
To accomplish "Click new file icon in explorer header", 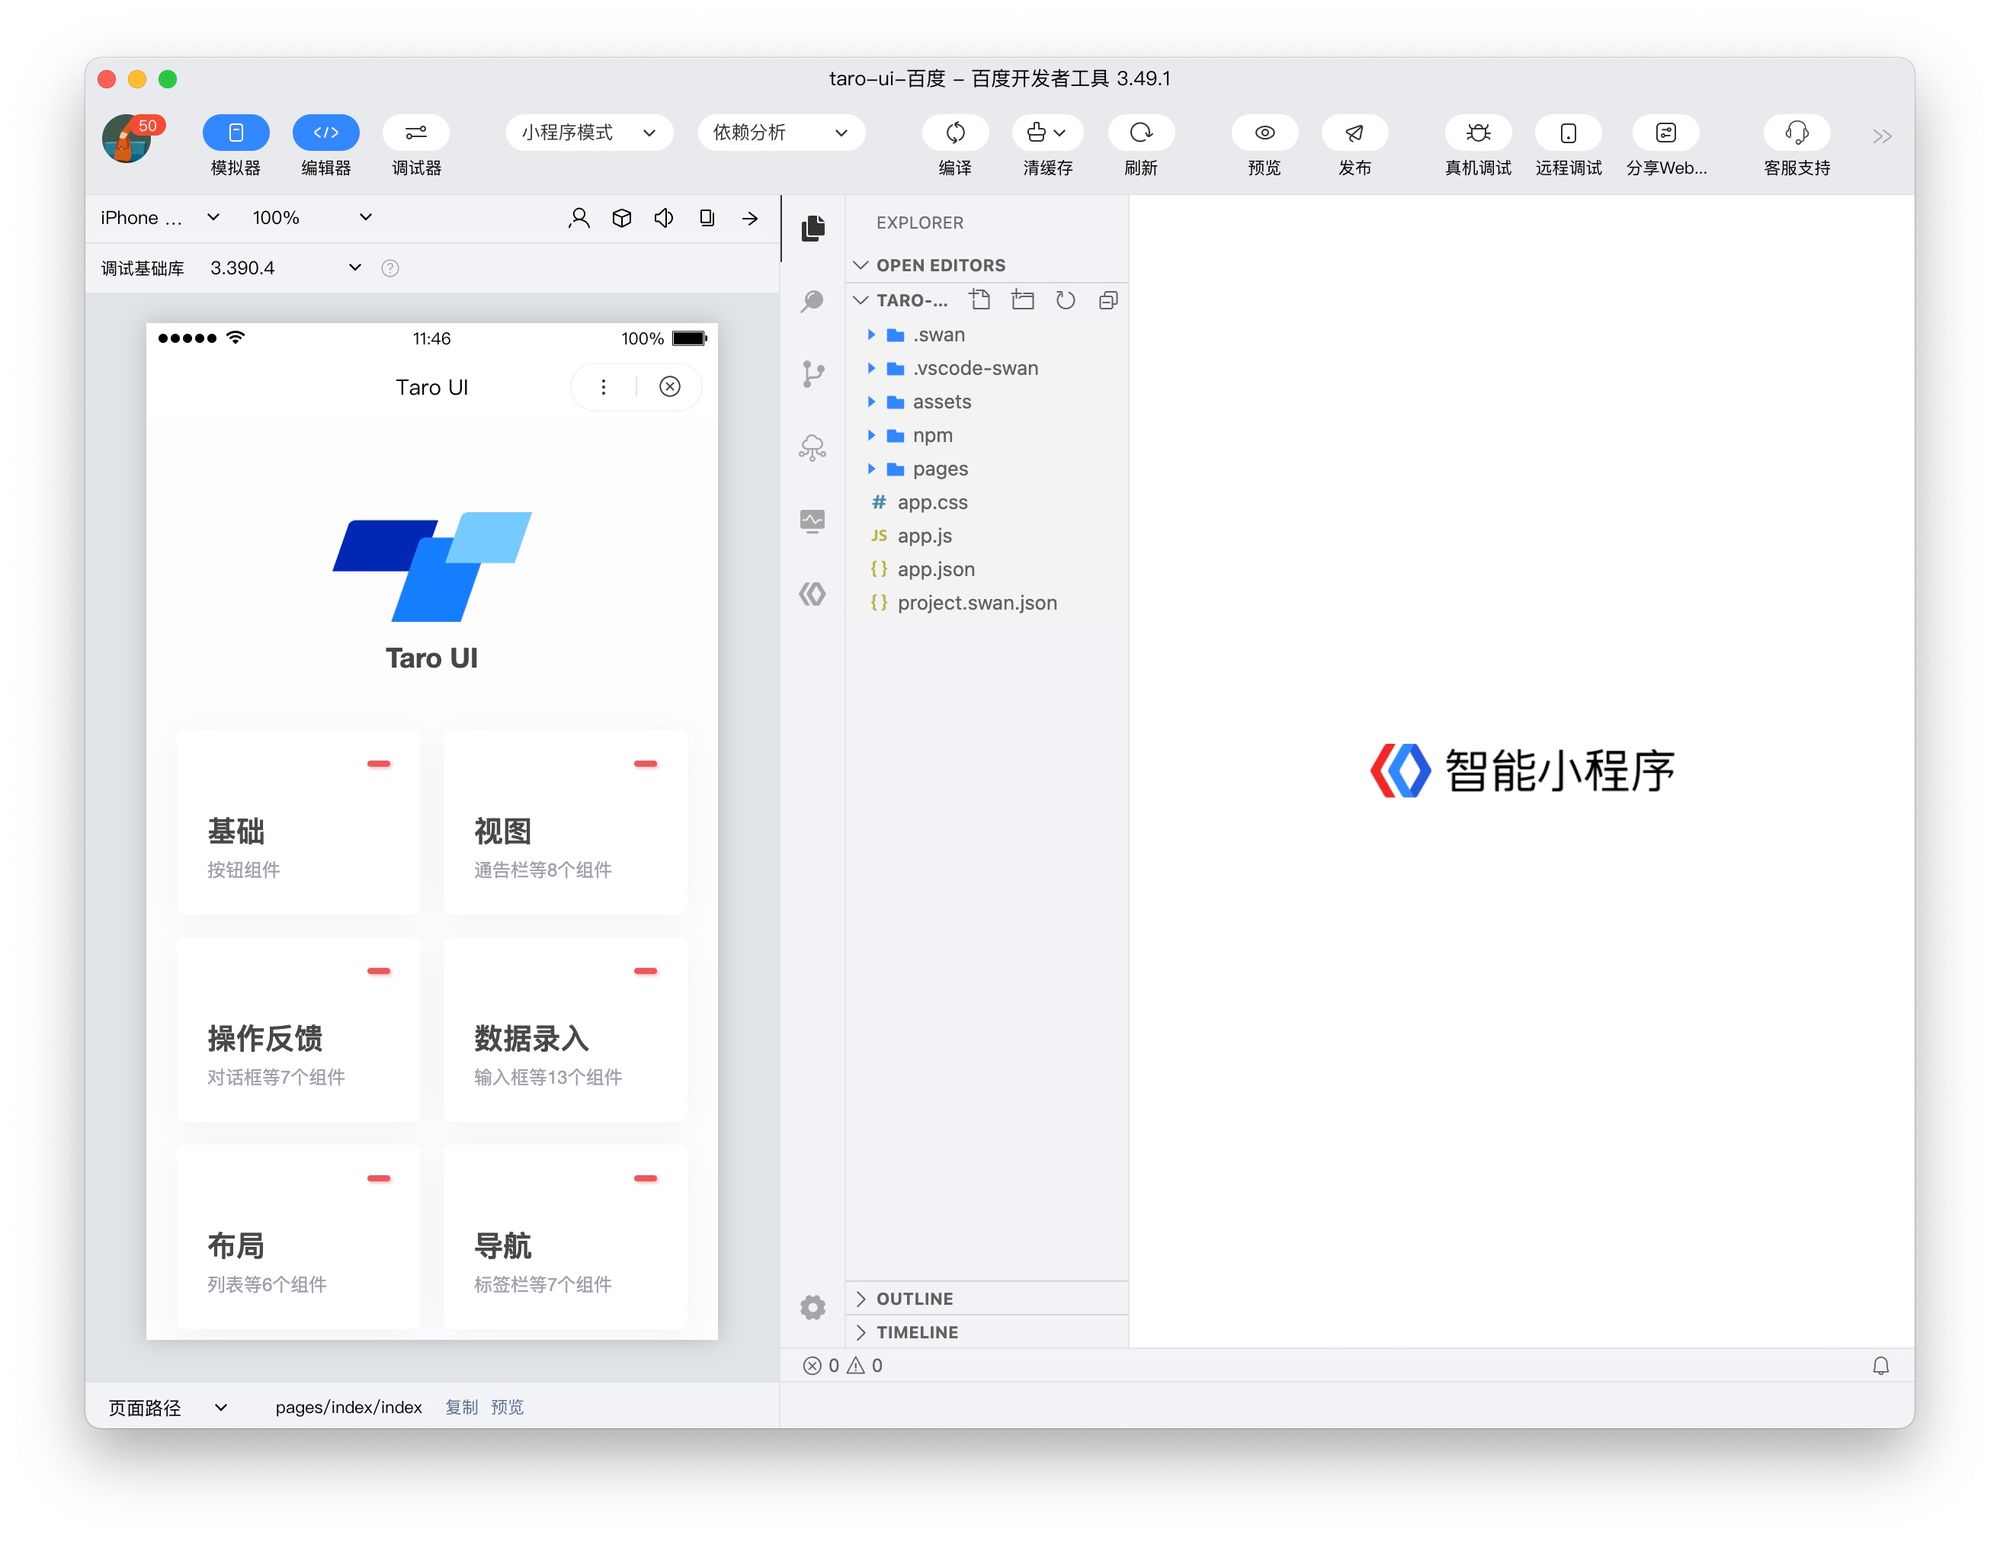I will click(980, 300).
